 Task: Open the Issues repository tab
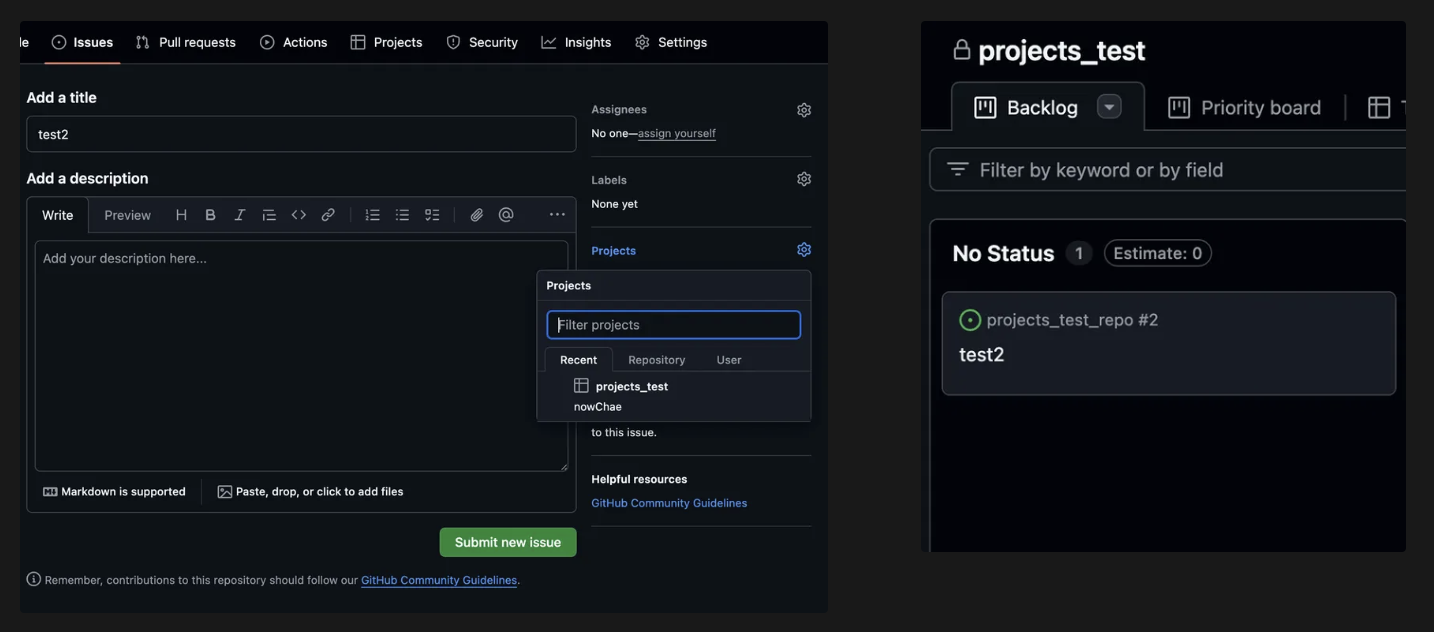(x=82, y=42)
